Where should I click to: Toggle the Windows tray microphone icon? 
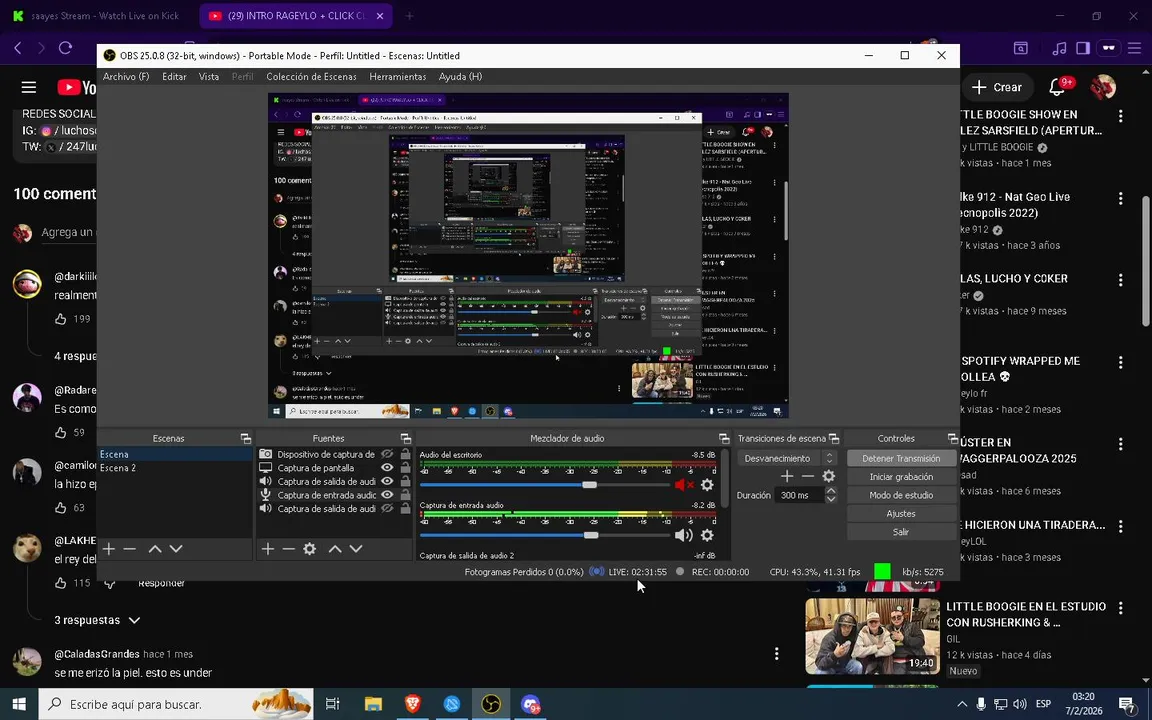[981, 704]
